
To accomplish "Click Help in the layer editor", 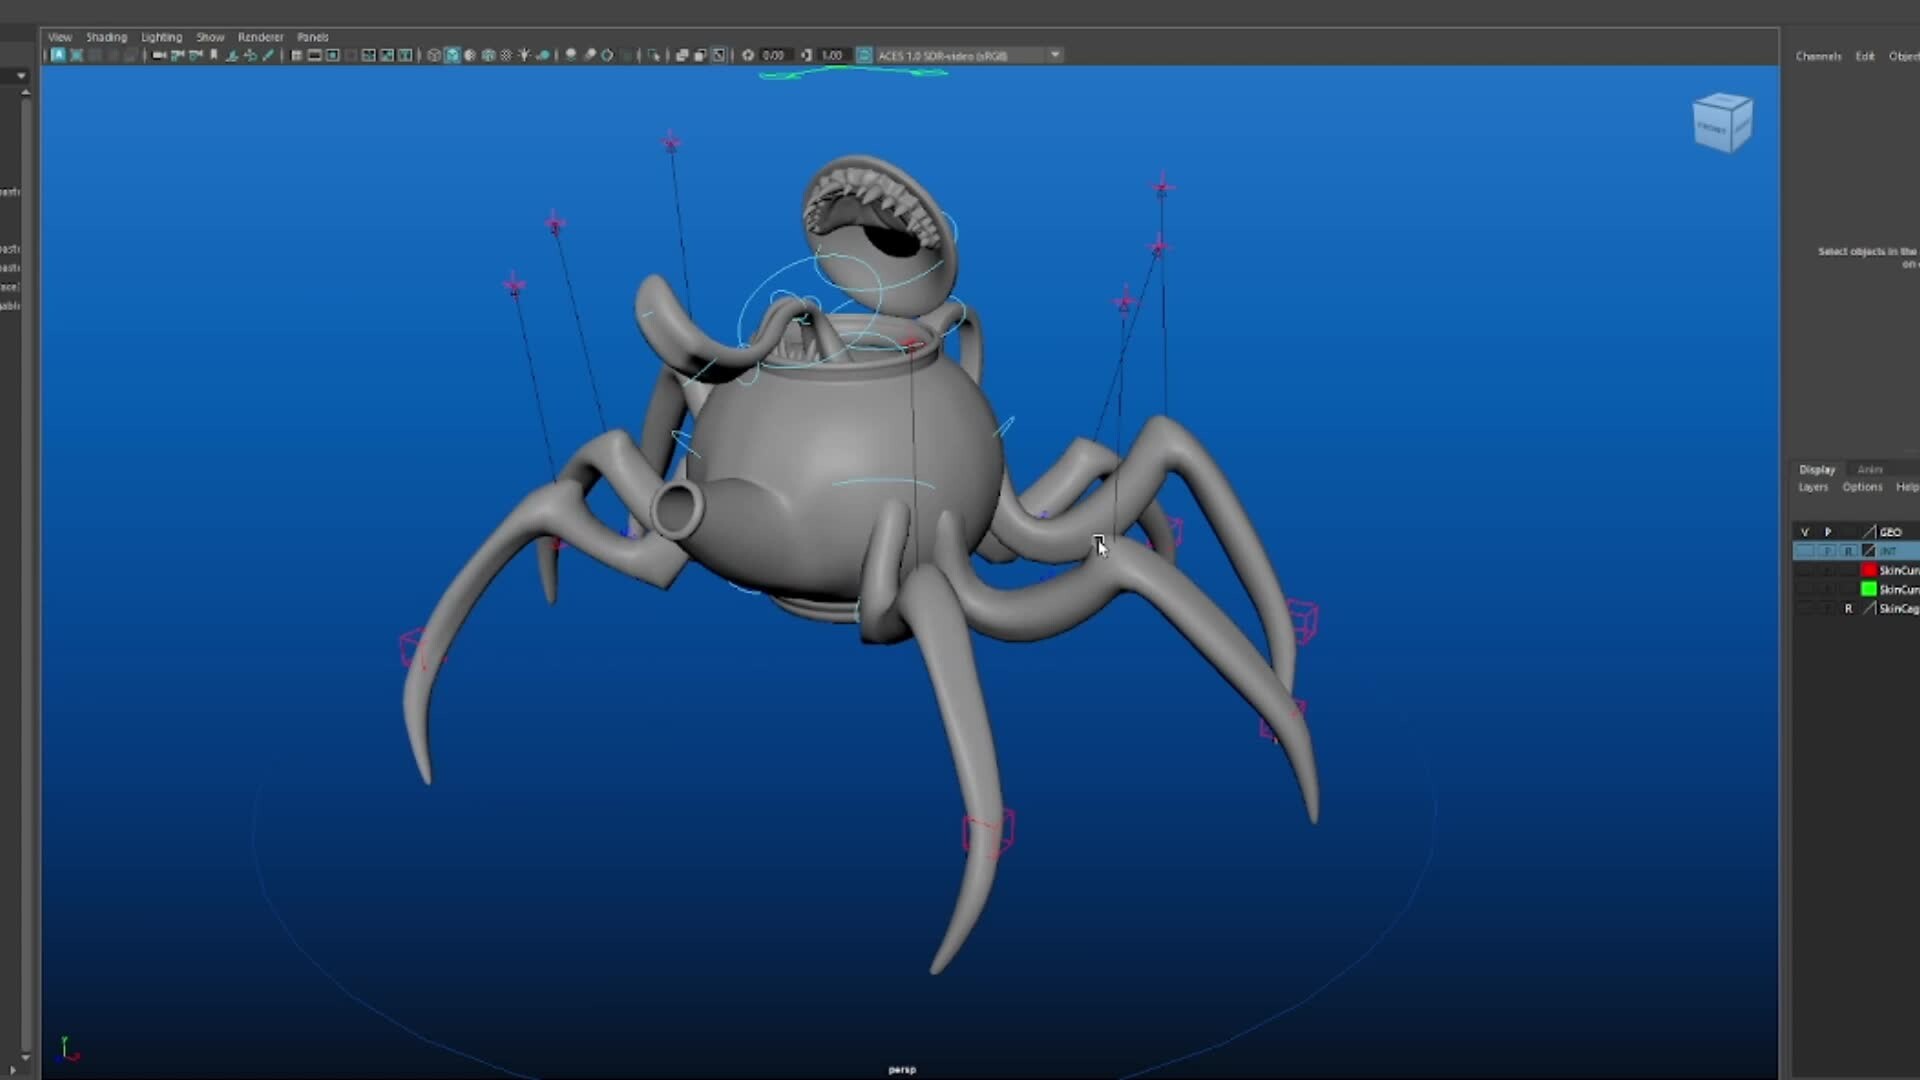I will click(x=1909, y=487).
